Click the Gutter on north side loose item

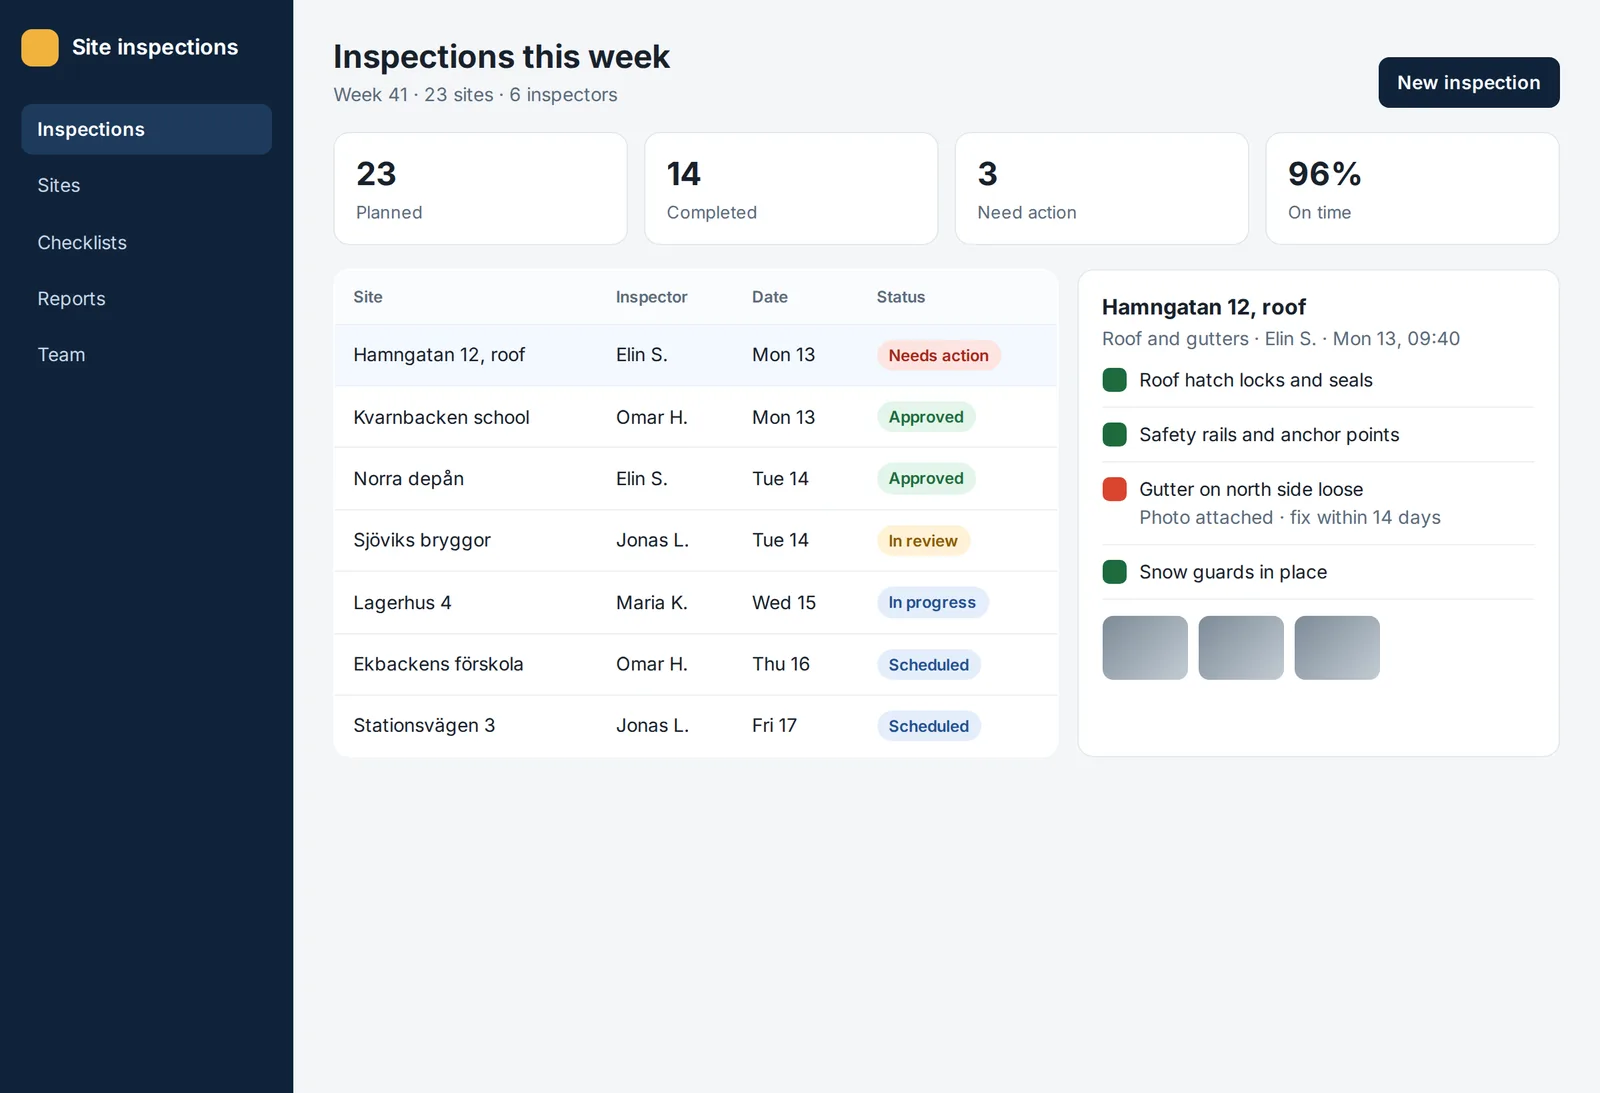1318,503
